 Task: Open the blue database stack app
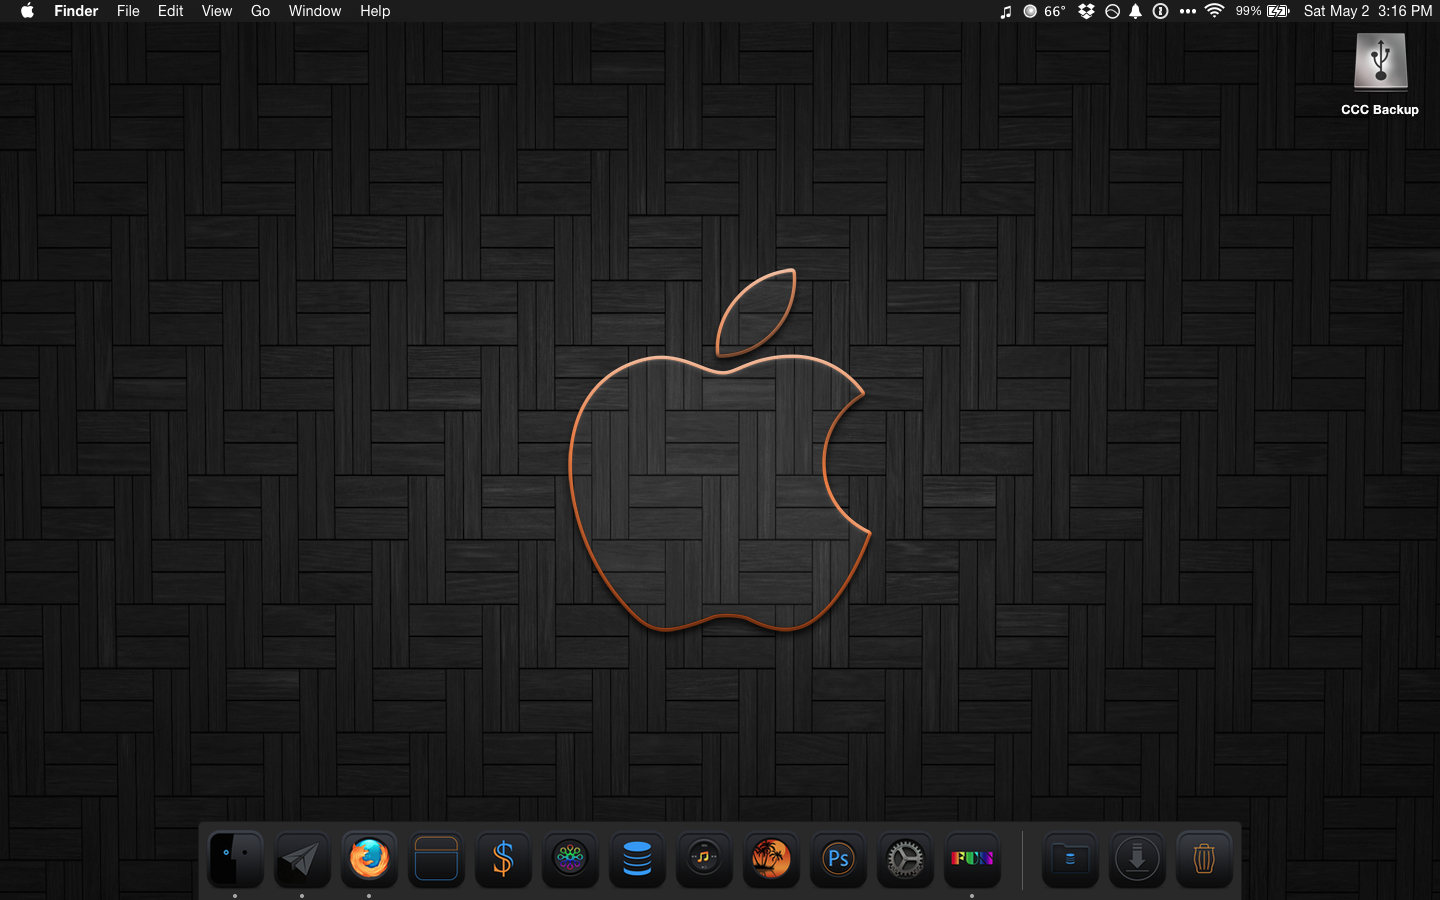[x=637, y=858]
